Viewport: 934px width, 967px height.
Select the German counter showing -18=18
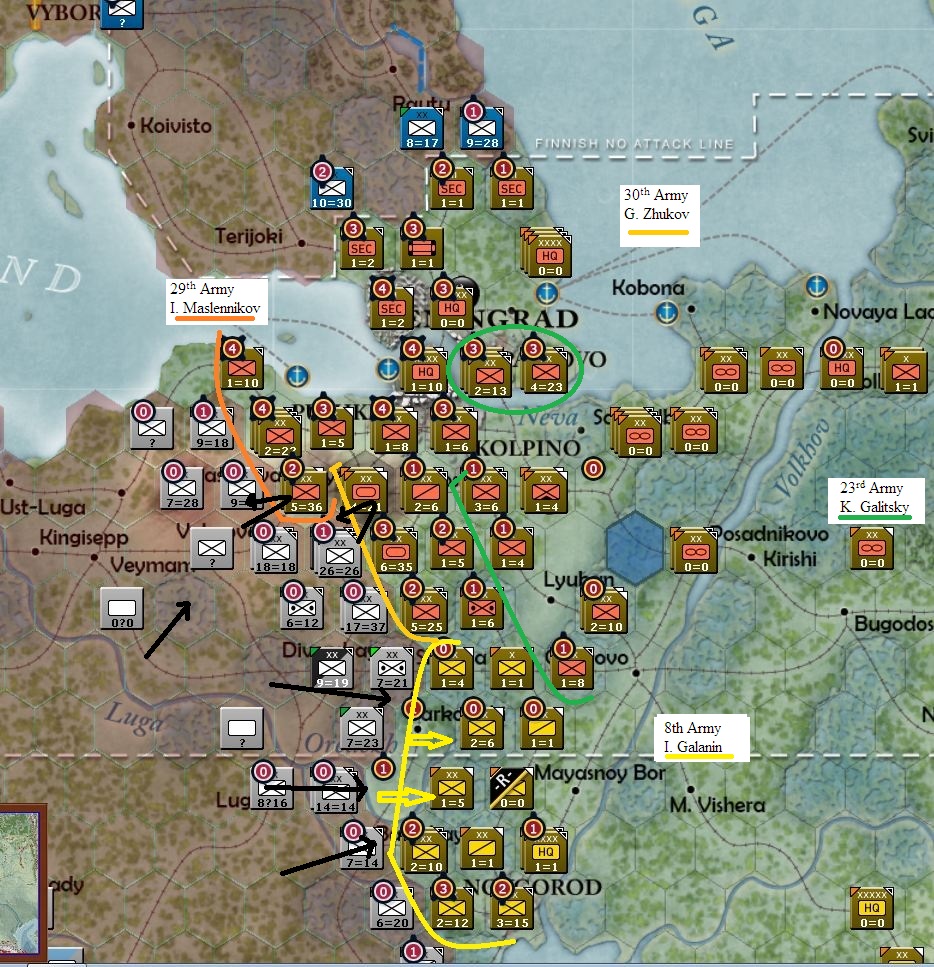point(275,553)
